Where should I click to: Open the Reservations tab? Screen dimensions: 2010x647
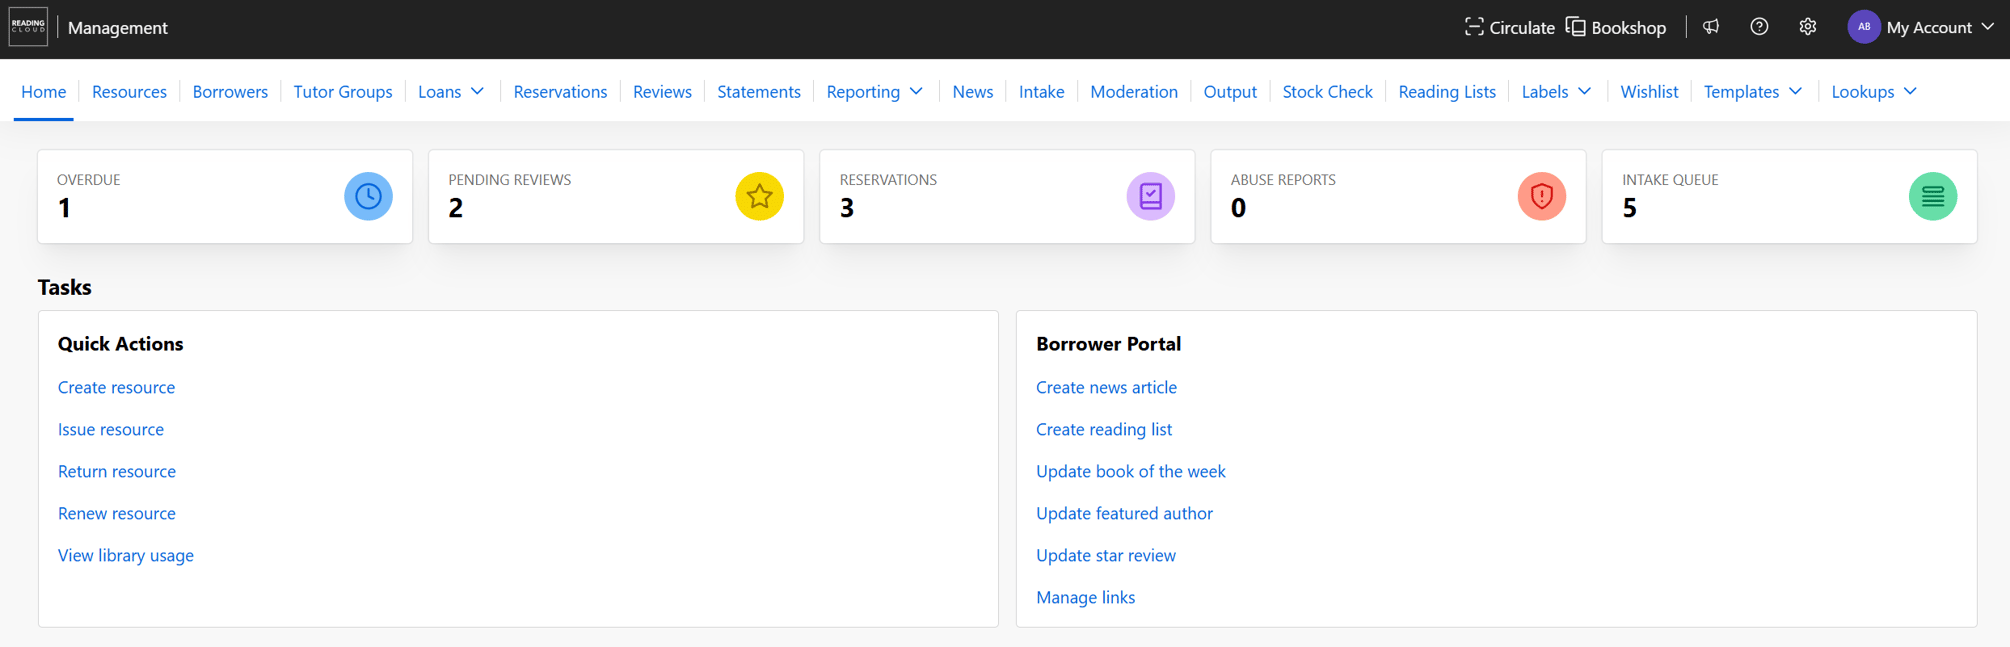[x=560, y=91]
